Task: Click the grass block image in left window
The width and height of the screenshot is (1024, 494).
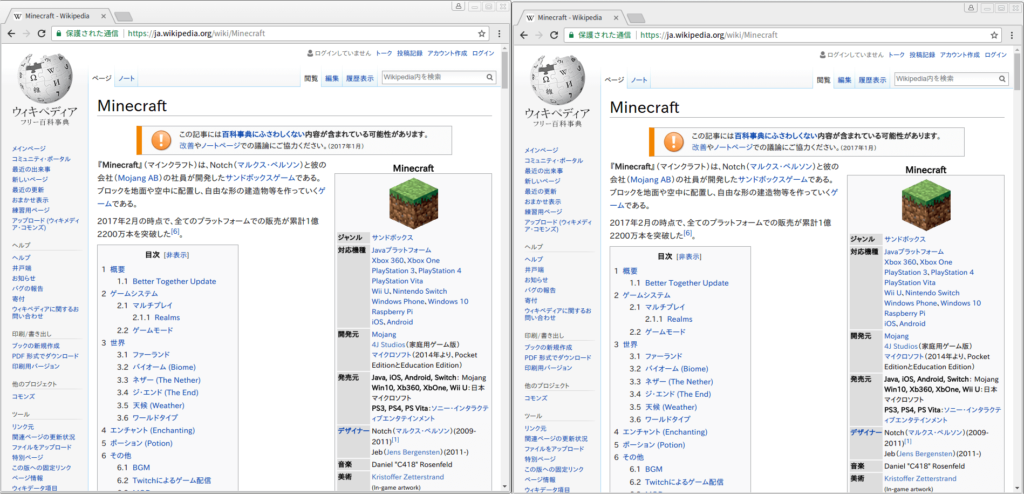Action: [413, 201]
